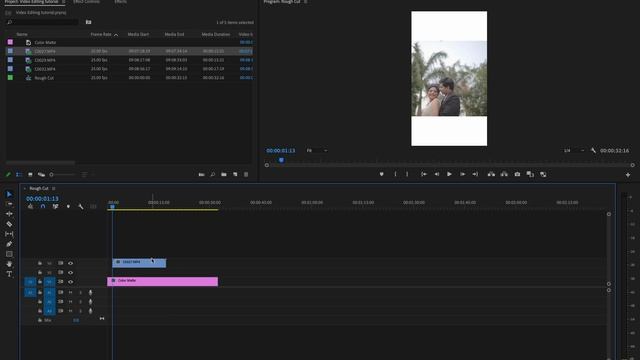Click Mark In button in Program monitor

pos(395,174)
